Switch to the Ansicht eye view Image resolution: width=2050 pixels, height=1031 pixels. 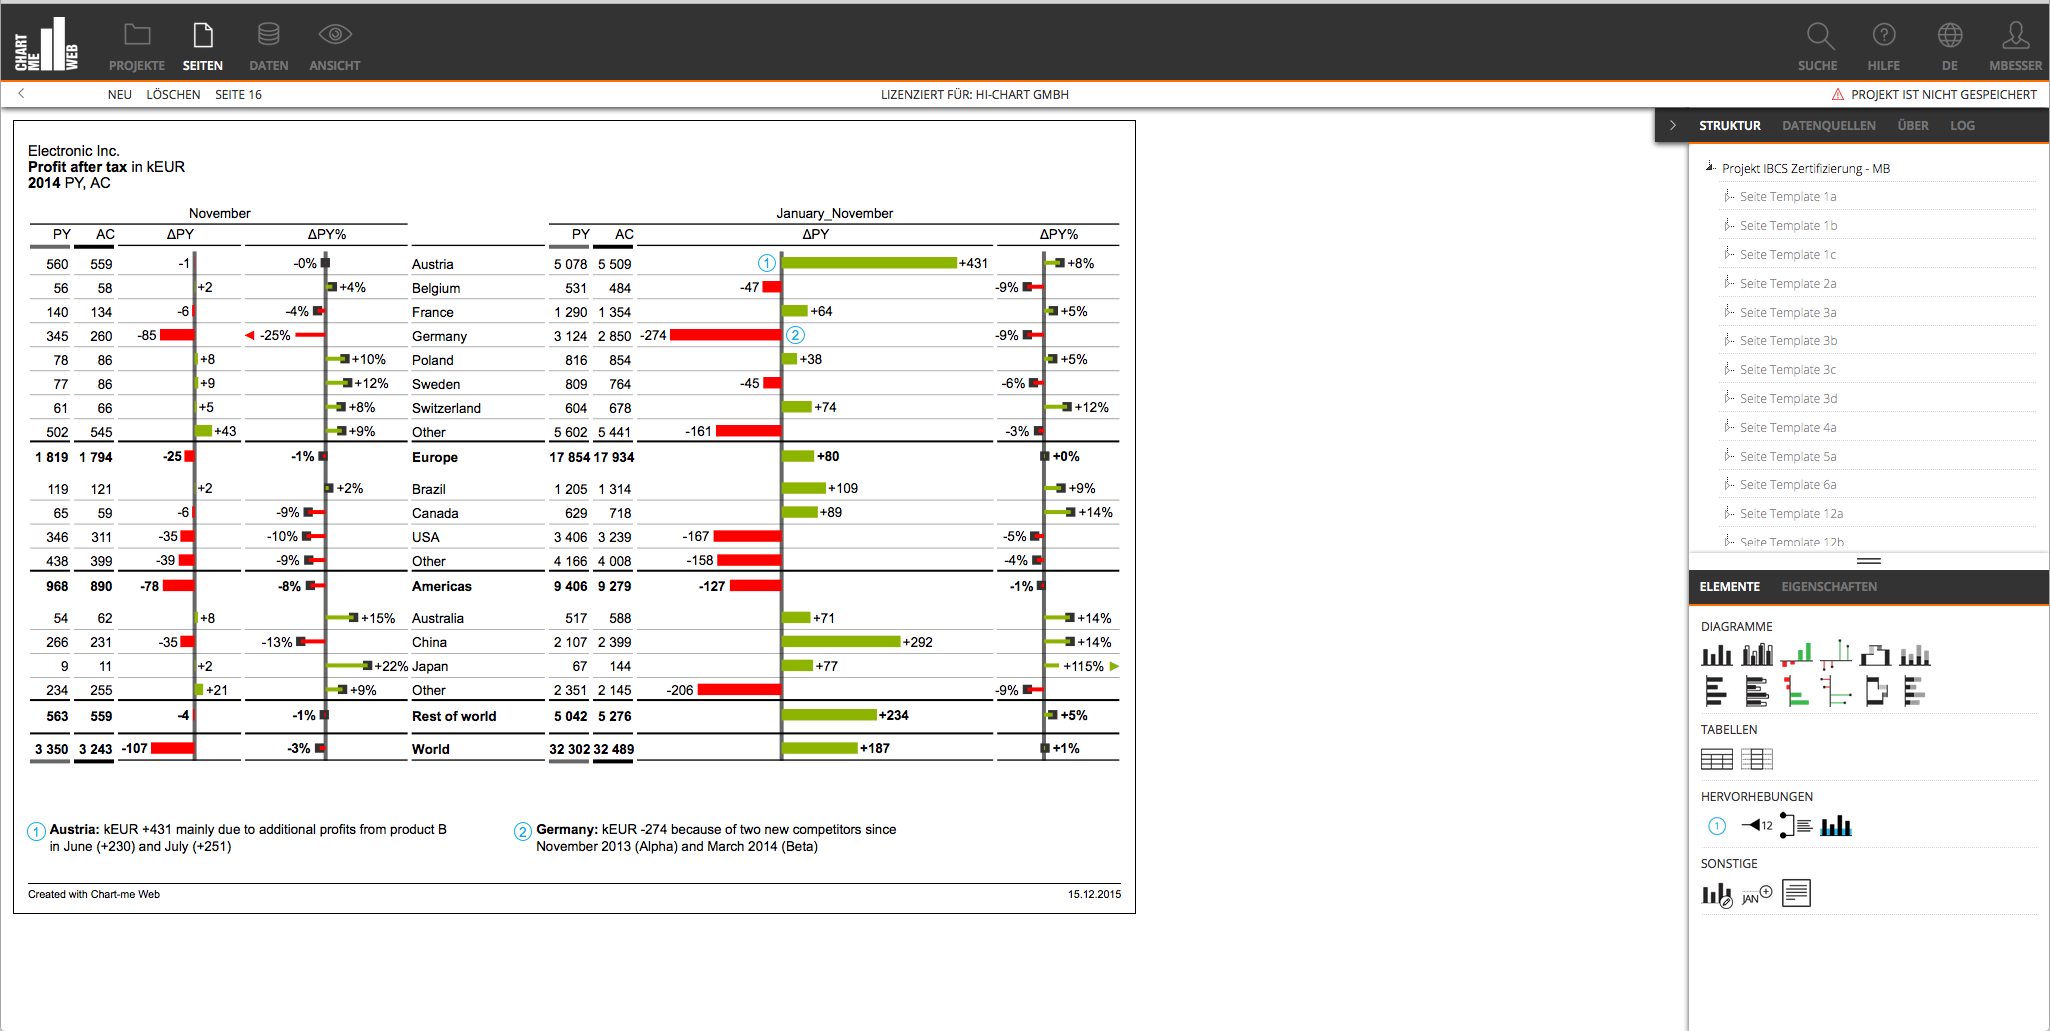(334, 46)
